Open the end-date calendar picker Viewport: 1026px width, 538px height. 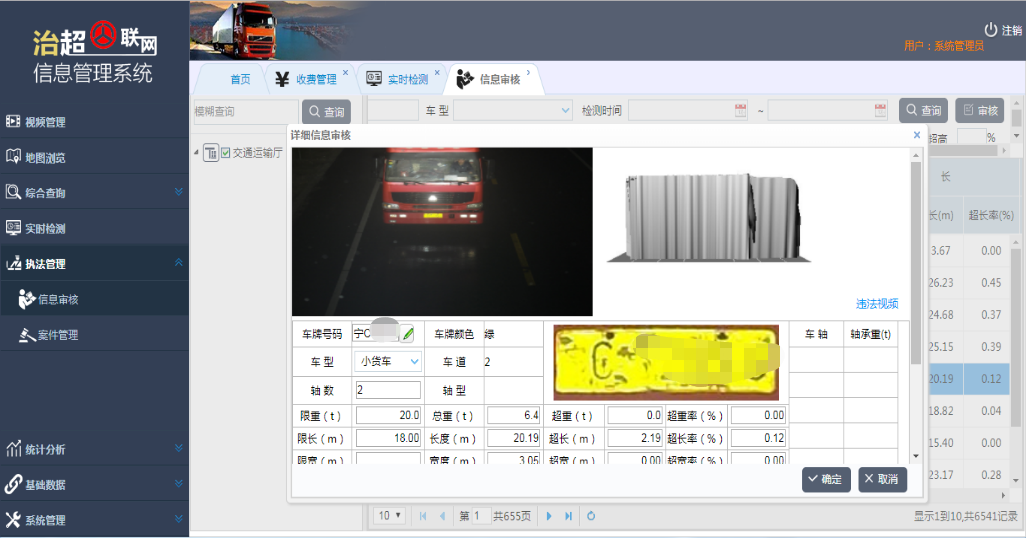880,110
